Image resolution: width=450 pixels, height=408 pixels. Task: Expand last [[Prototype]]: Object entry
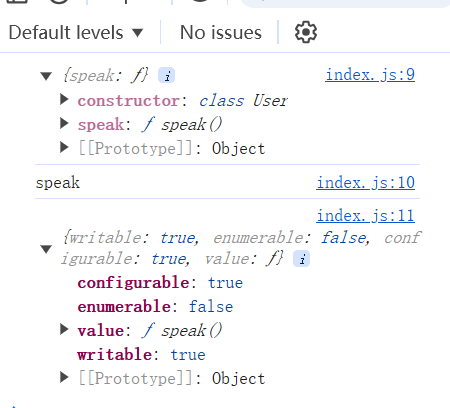[x=64, y=377]
